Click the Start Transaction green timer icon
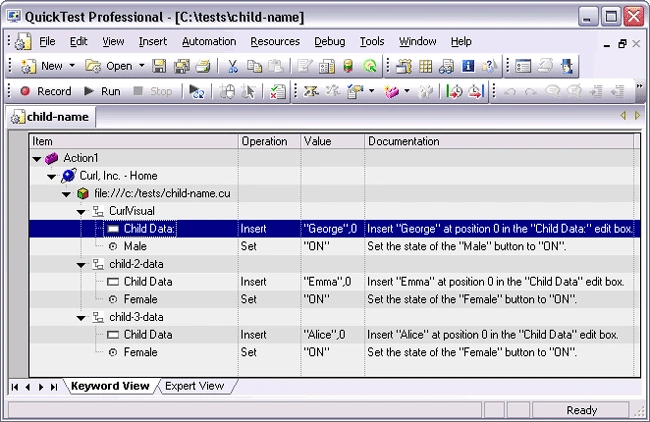This screenshot has height=422, width=650. tap(454, 91)
